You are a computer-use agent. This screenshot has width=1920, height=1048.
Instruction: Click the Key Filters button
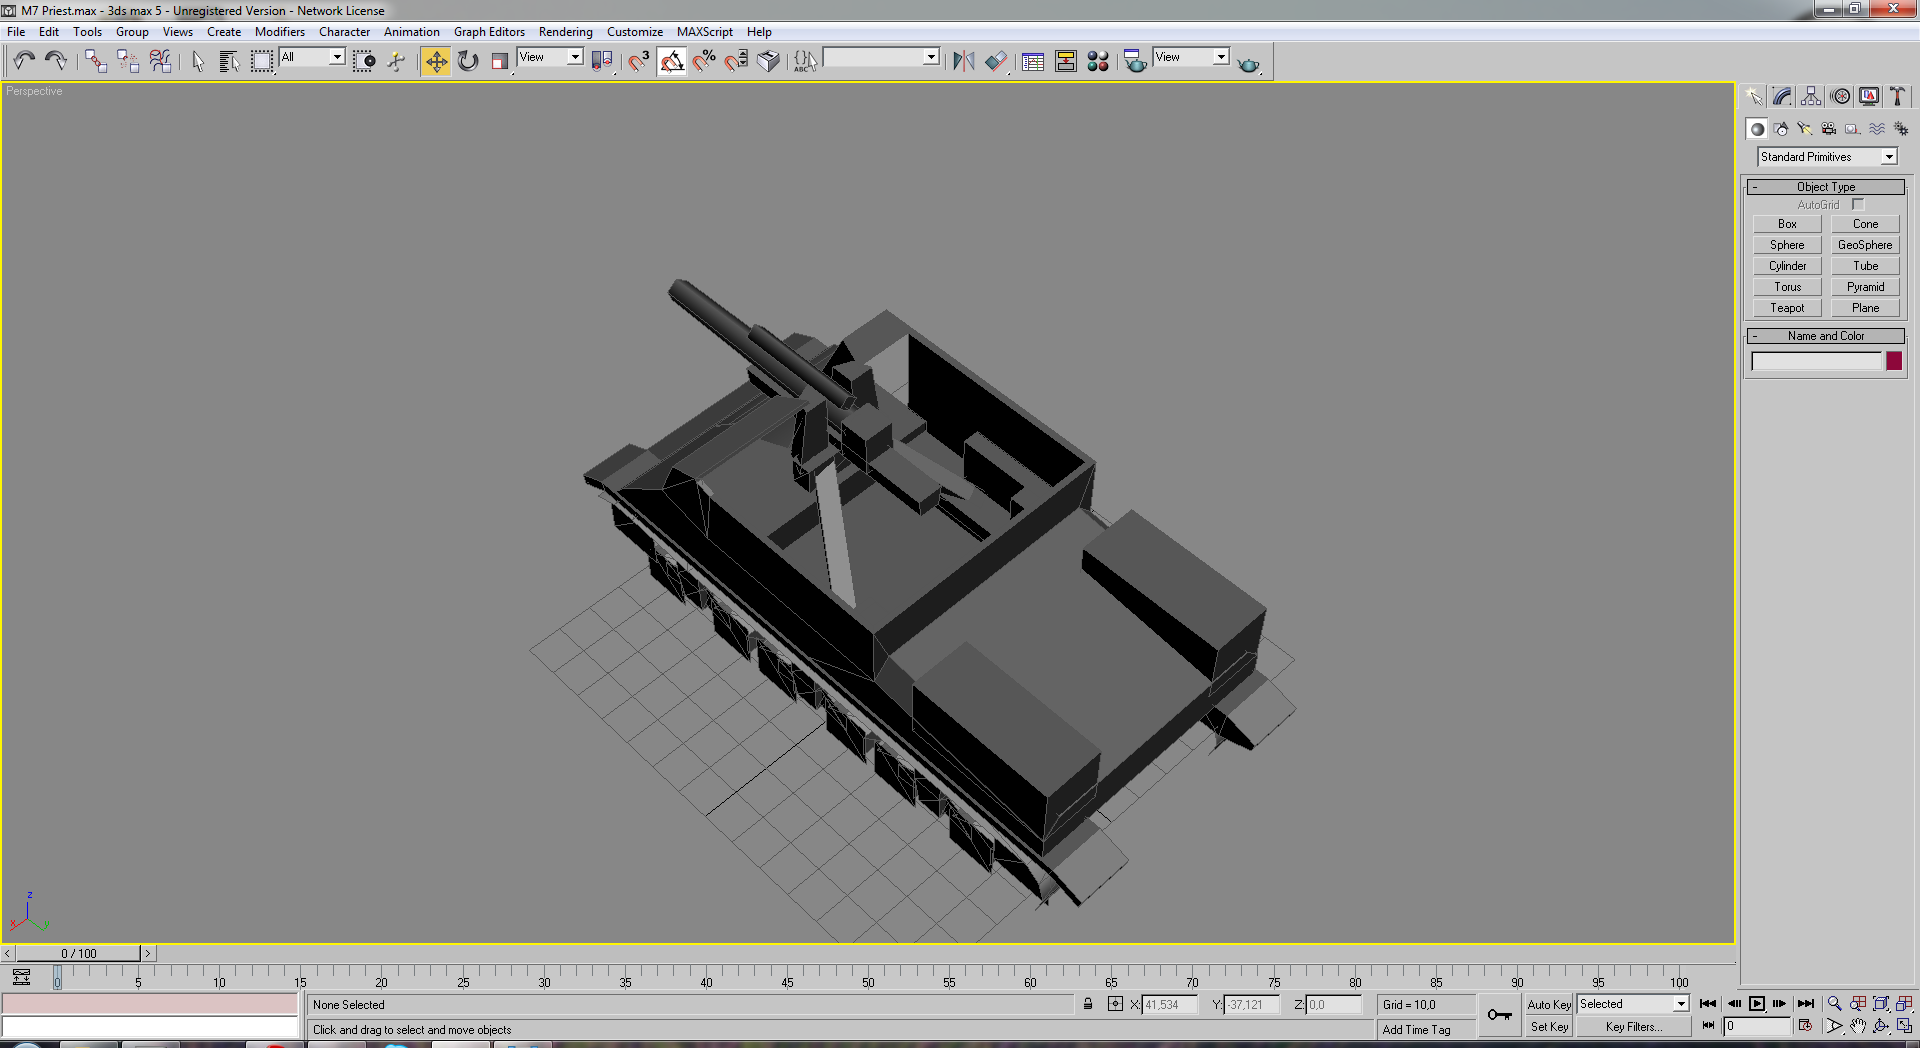pos(1634,1027)
